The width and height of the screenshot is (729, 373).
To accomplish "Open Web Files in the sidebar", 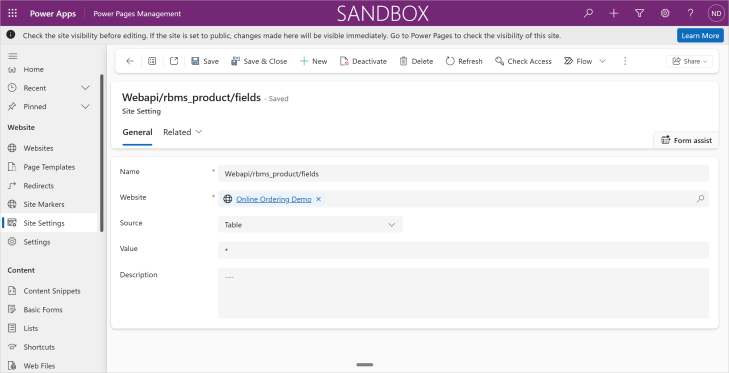I will pyautogui.click(x=39, y=366).
